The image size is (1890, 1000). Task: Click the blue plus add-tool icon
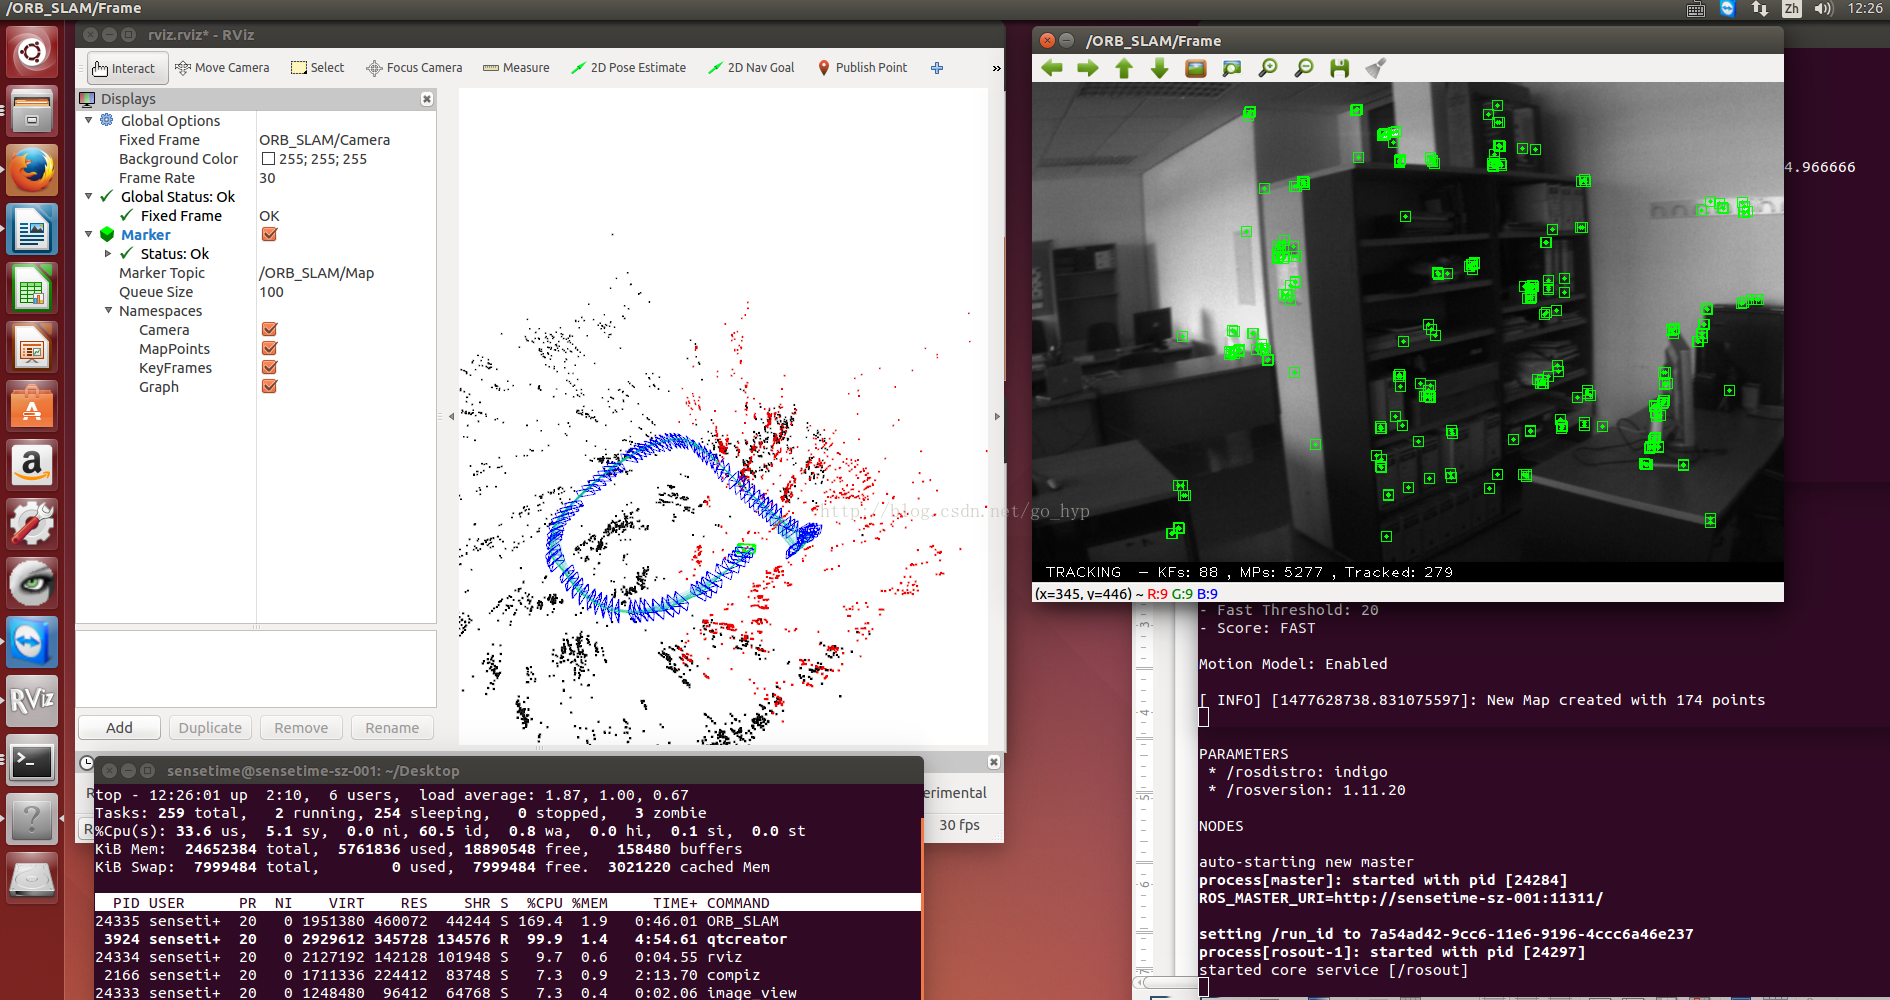click(937, 68)
